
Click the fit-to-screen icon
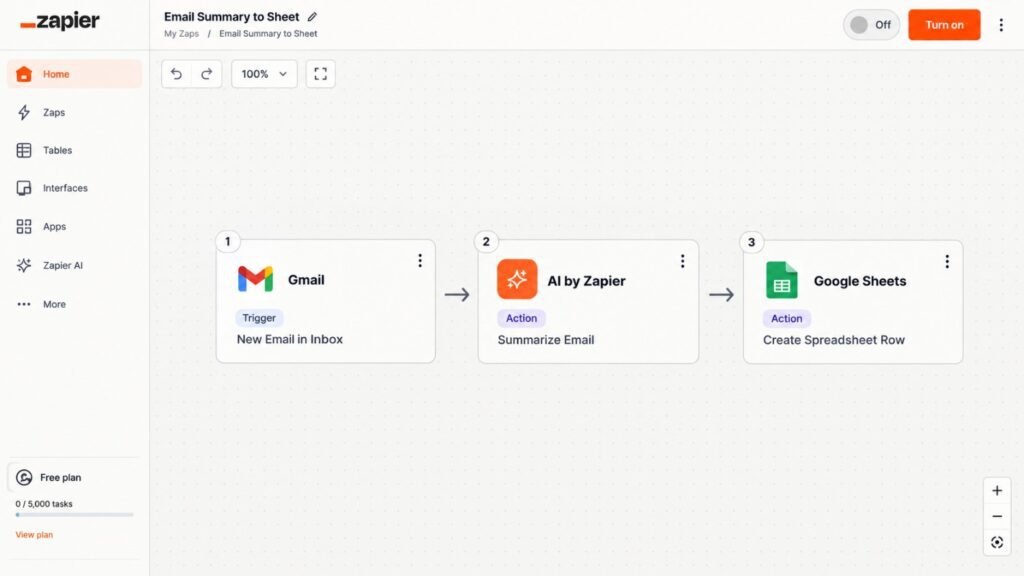(320, 74)
